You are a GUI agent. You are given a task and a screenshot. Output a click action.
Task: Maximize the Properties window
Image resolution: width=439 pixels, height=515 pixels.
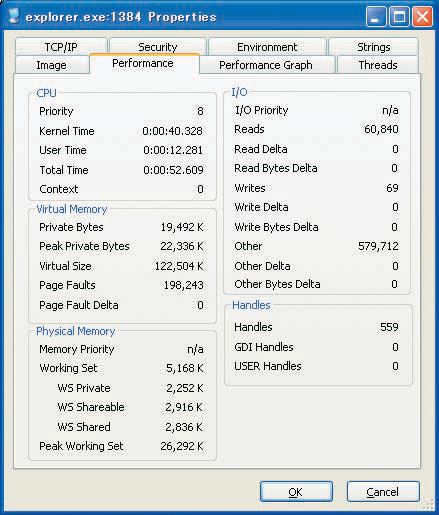click(399, 16)
